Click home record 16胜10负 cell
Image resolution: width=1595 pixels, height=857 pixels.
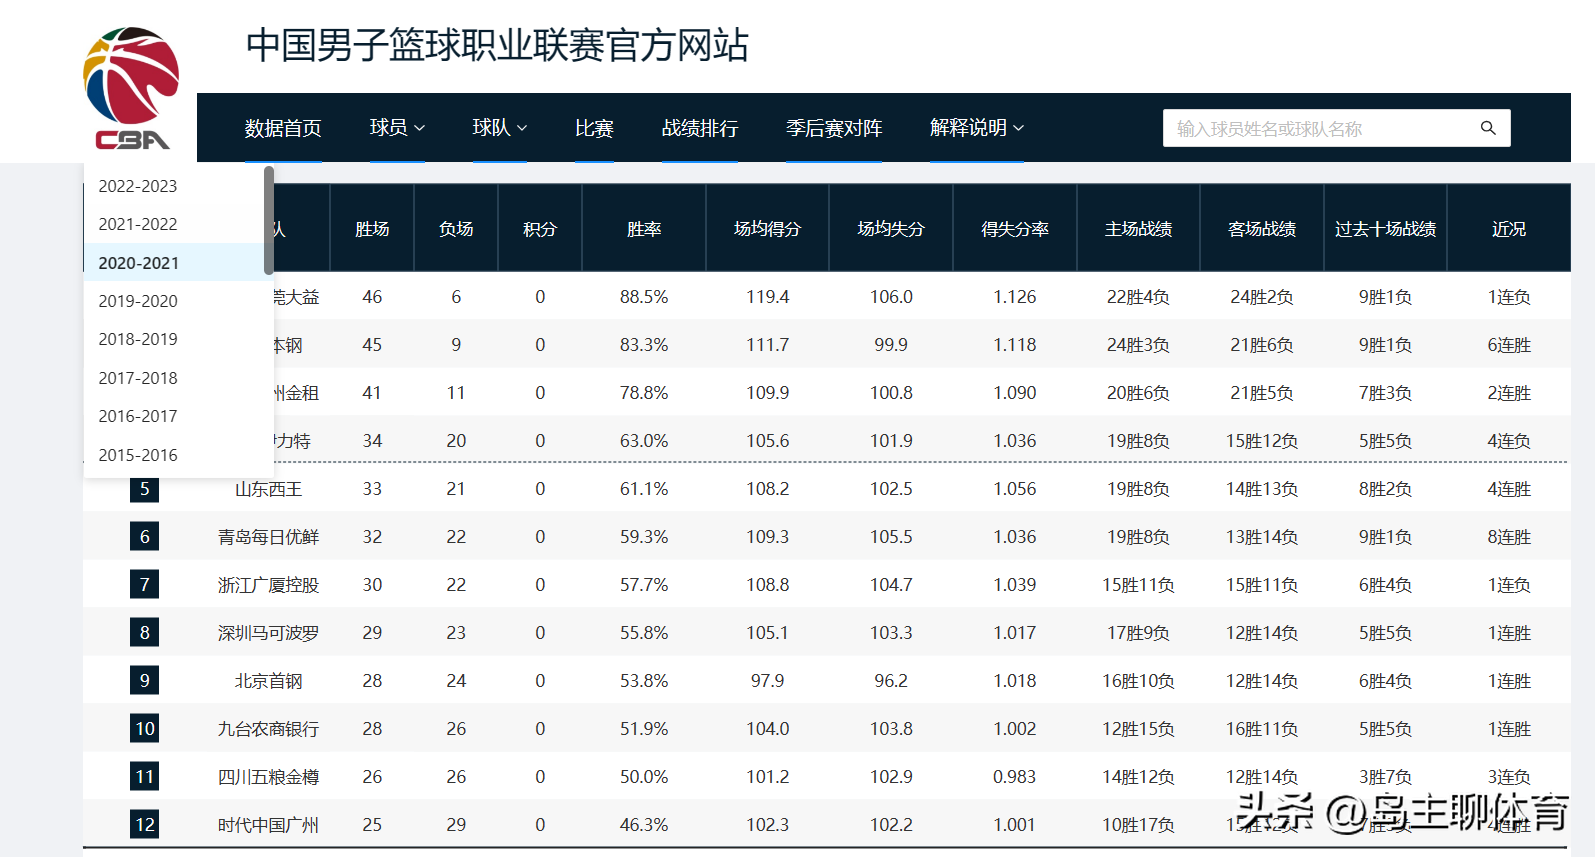tap(1138, 681)
